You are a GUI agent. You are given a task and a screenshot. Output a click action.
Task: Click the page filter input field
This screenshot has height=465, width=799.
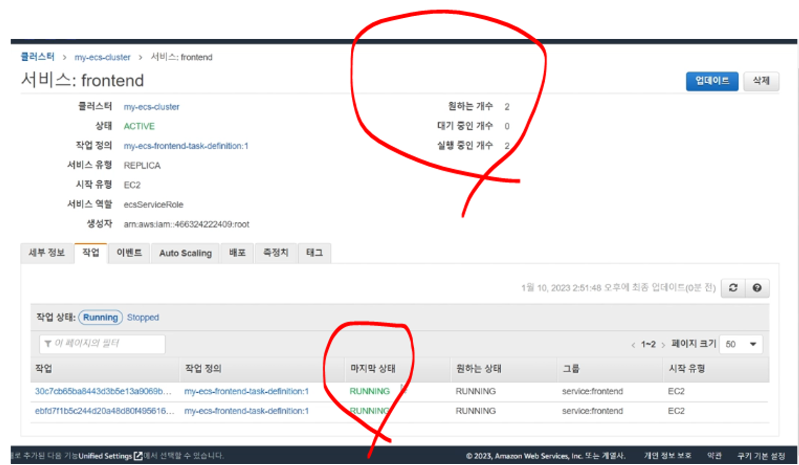[x=102, y=344]
